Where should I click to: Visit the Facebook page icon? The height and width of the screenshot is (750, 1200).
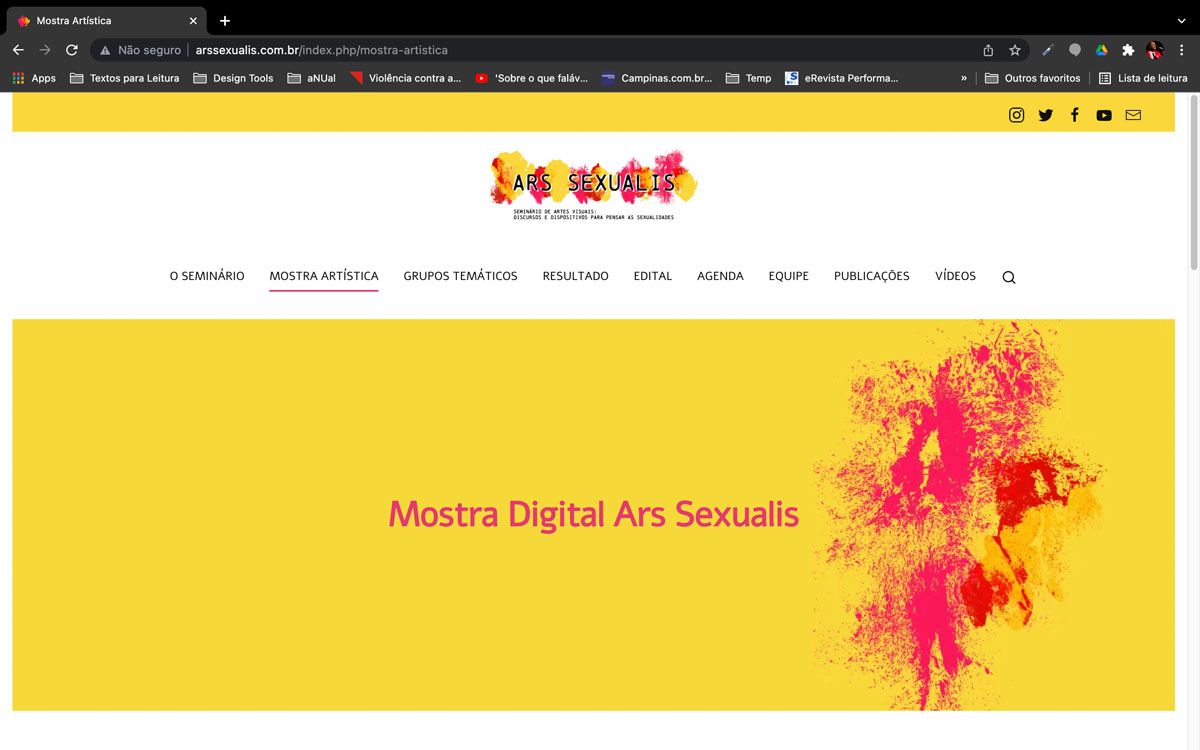tap(1074, 115)
